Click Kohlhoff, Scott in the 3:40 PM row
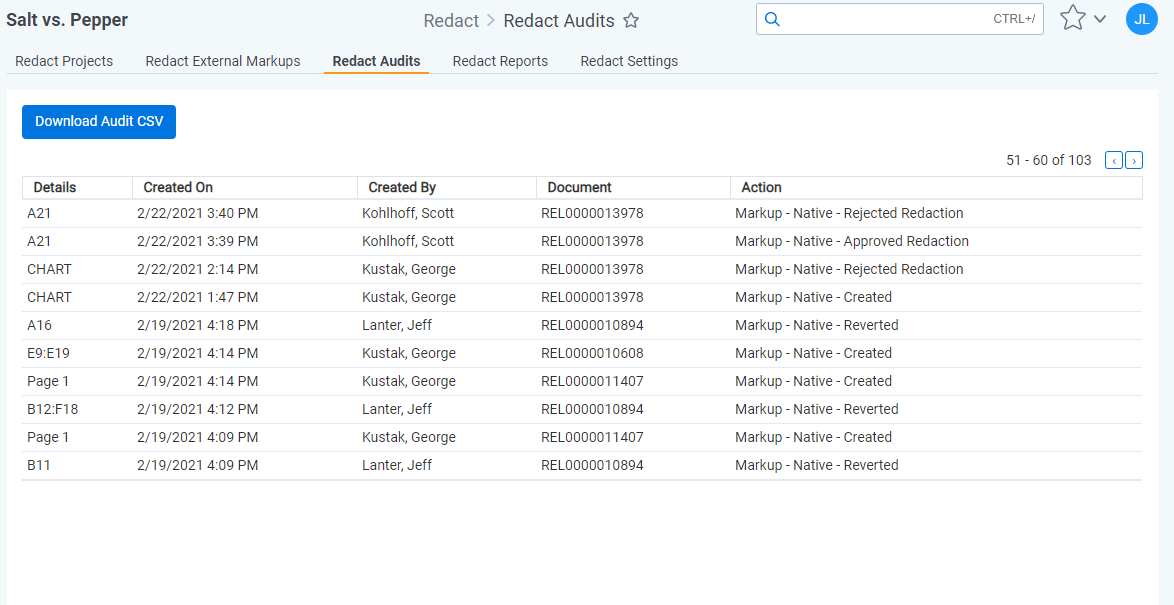The height and width of the screenshot is (605, 1174). (x=408, y=213)
